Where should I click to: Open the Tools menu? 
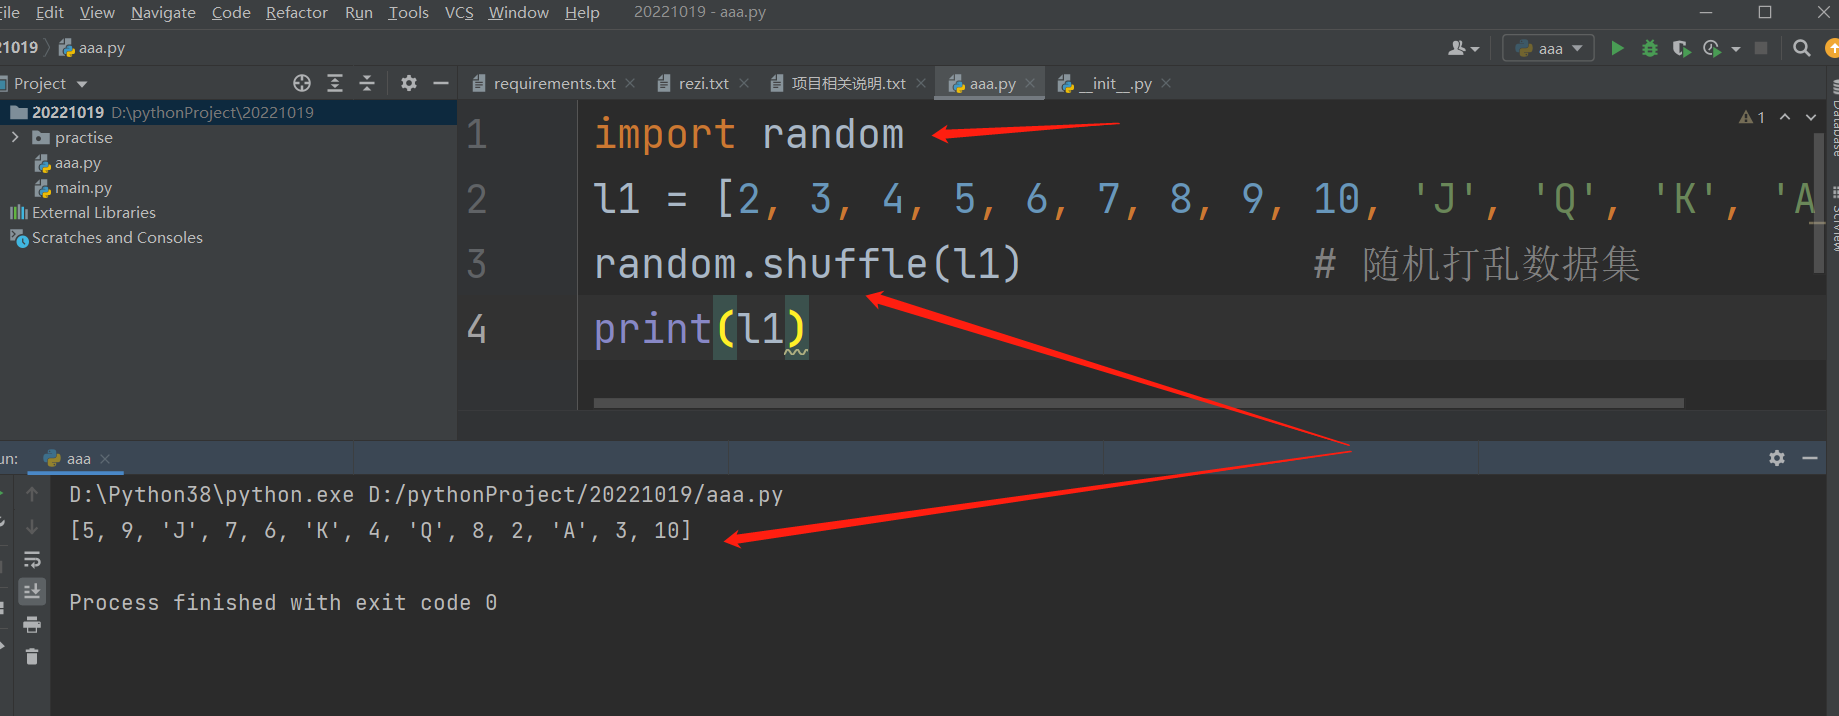pyautogui.click(x=408, y=12)
